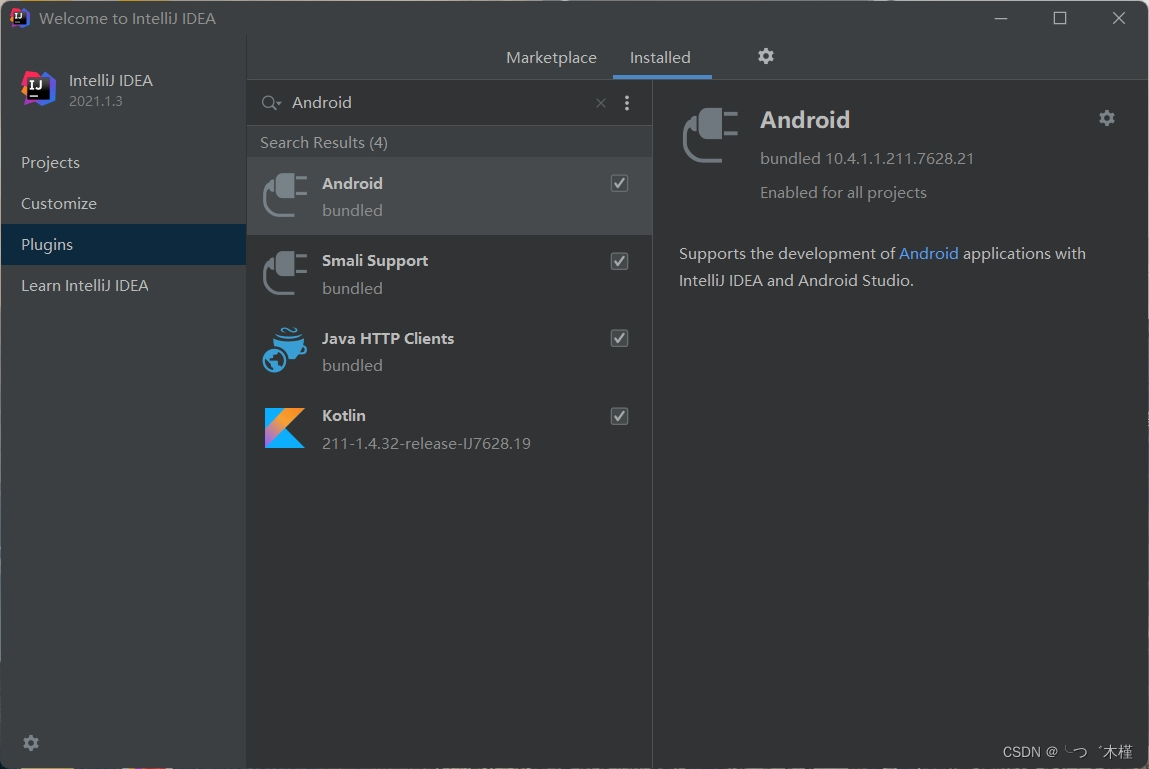Open Java HTTP Clients plugin checkbox menu
Viewport: 1149px width, 769px height.
coord(619,338)
